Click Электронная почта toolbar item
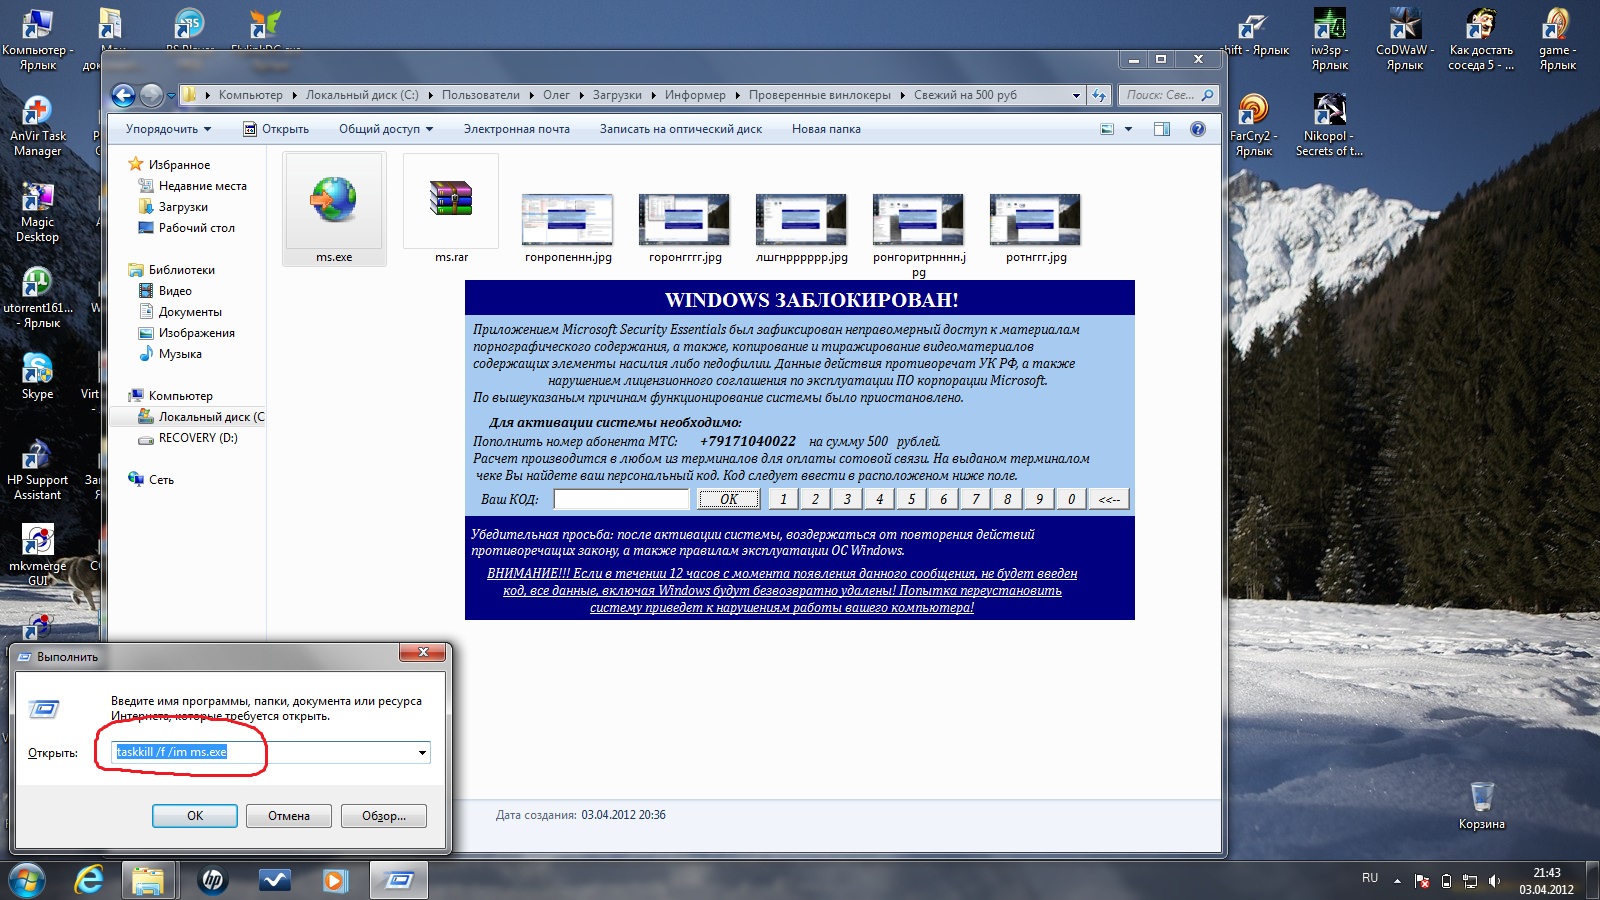 [516, 129]
